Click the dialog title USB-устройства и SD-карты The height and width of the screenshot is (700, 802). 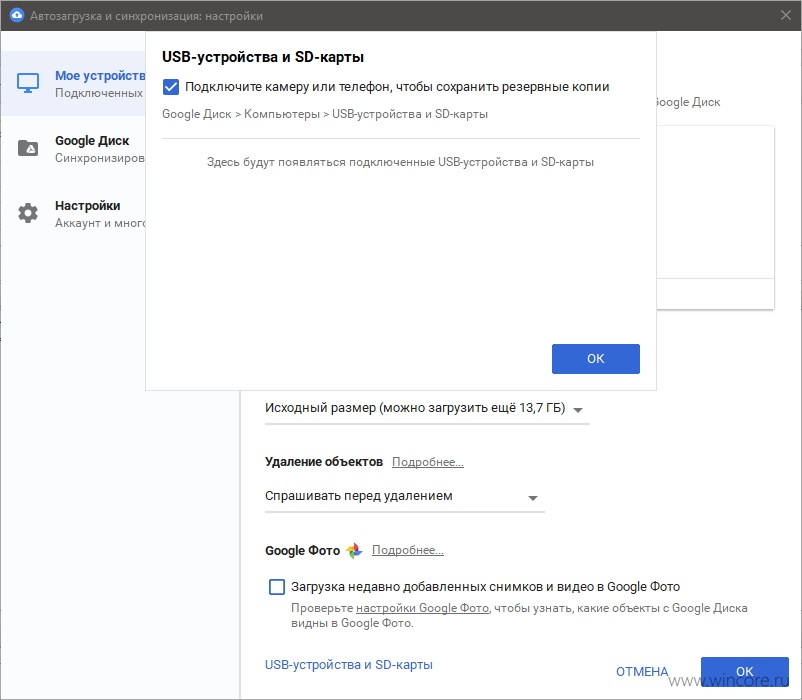(263, 57)
